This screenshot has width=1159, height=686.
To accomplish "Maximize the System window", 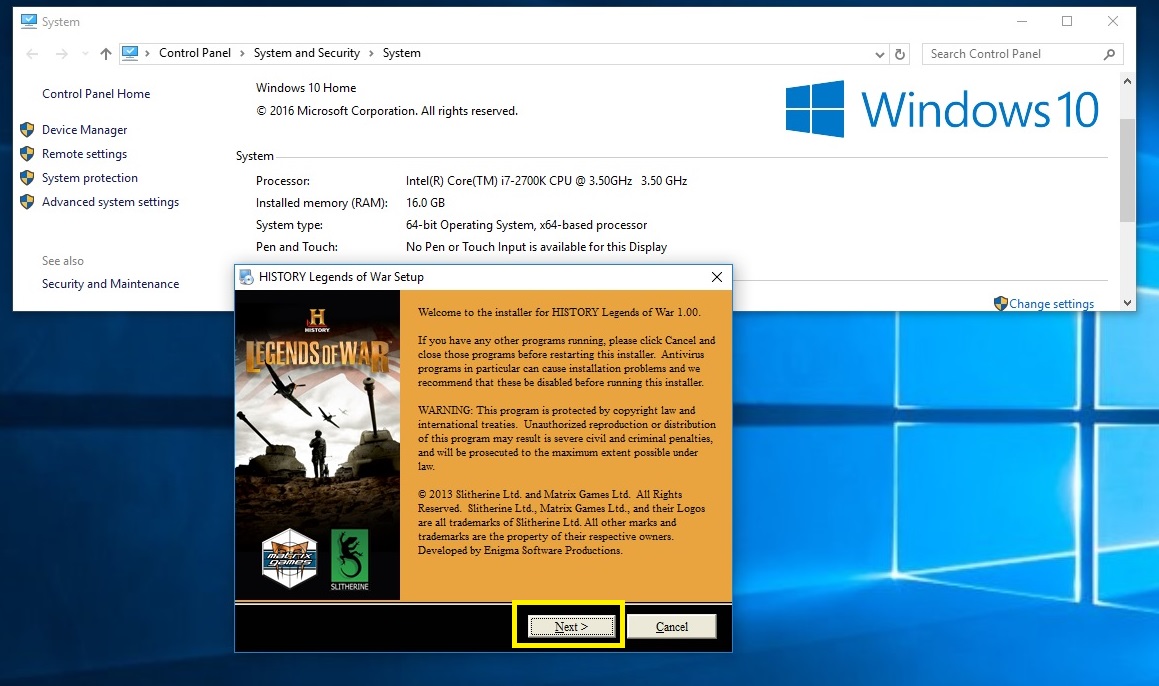I will 1067,21.
